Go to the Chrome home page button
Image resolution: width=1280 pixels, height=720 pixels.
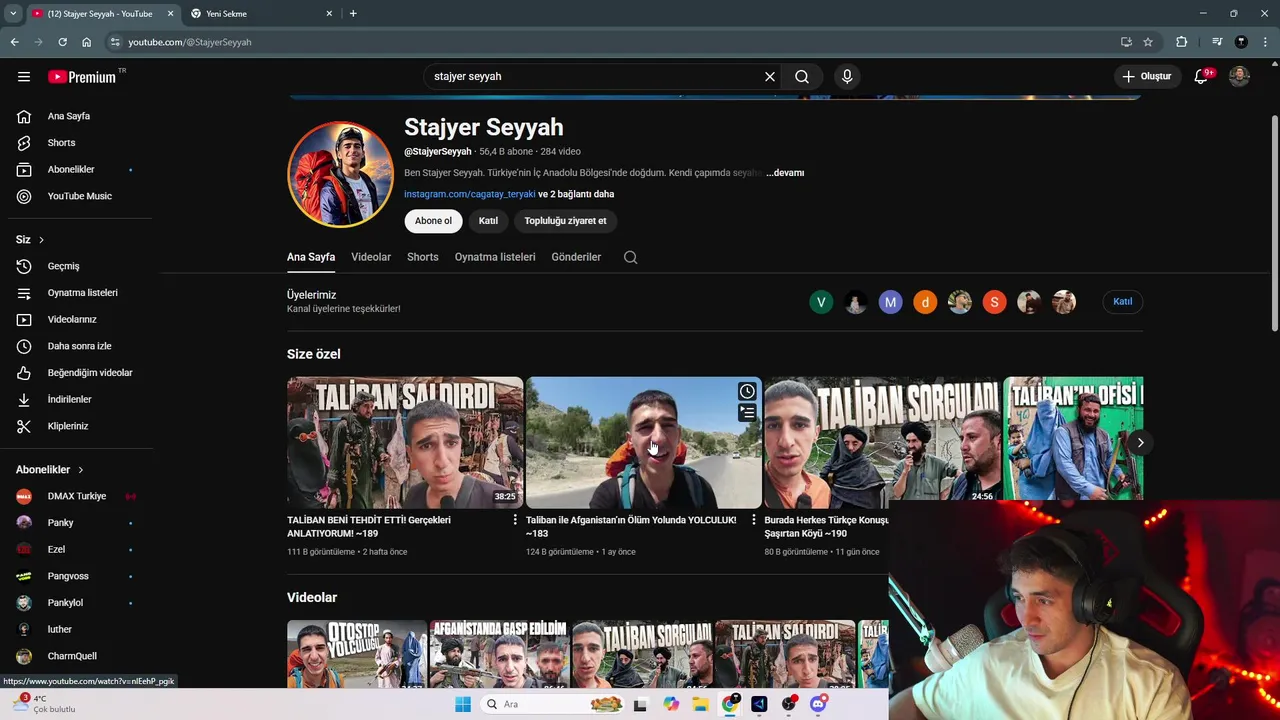coord(87,42)
